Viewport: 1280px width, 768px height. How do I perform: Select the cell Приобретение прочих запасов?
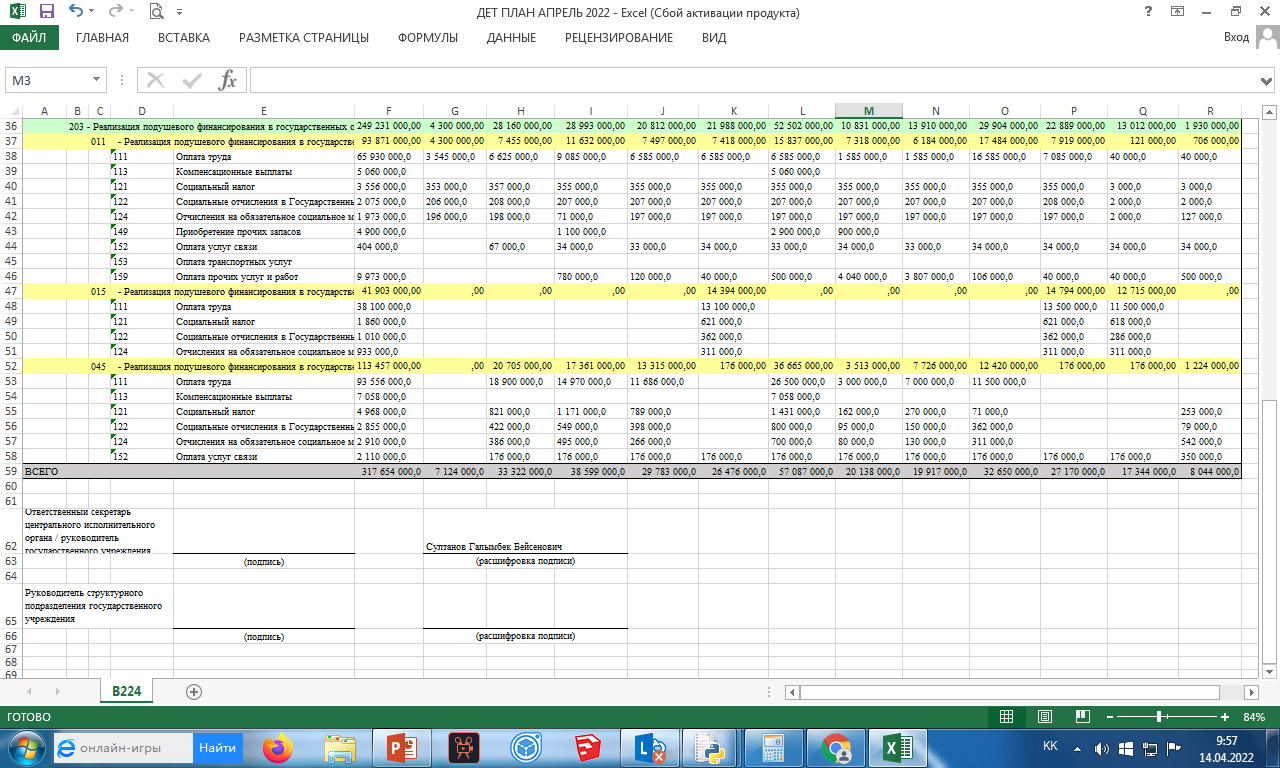(264, 231)
